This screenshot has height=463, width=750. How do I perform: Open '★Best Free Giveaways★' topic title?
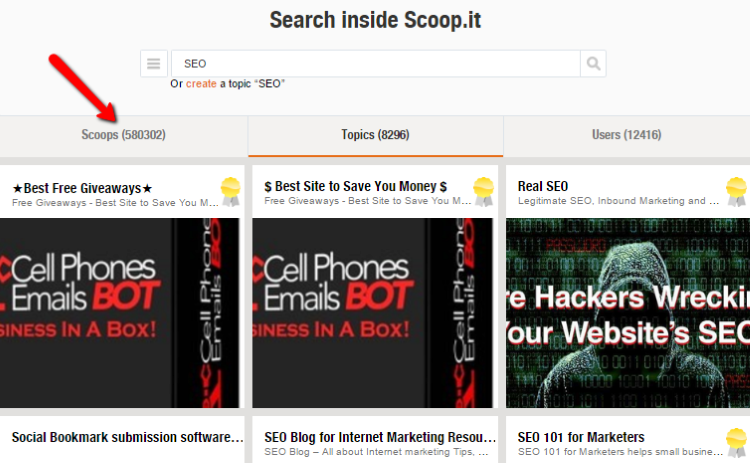pos(82,188)
